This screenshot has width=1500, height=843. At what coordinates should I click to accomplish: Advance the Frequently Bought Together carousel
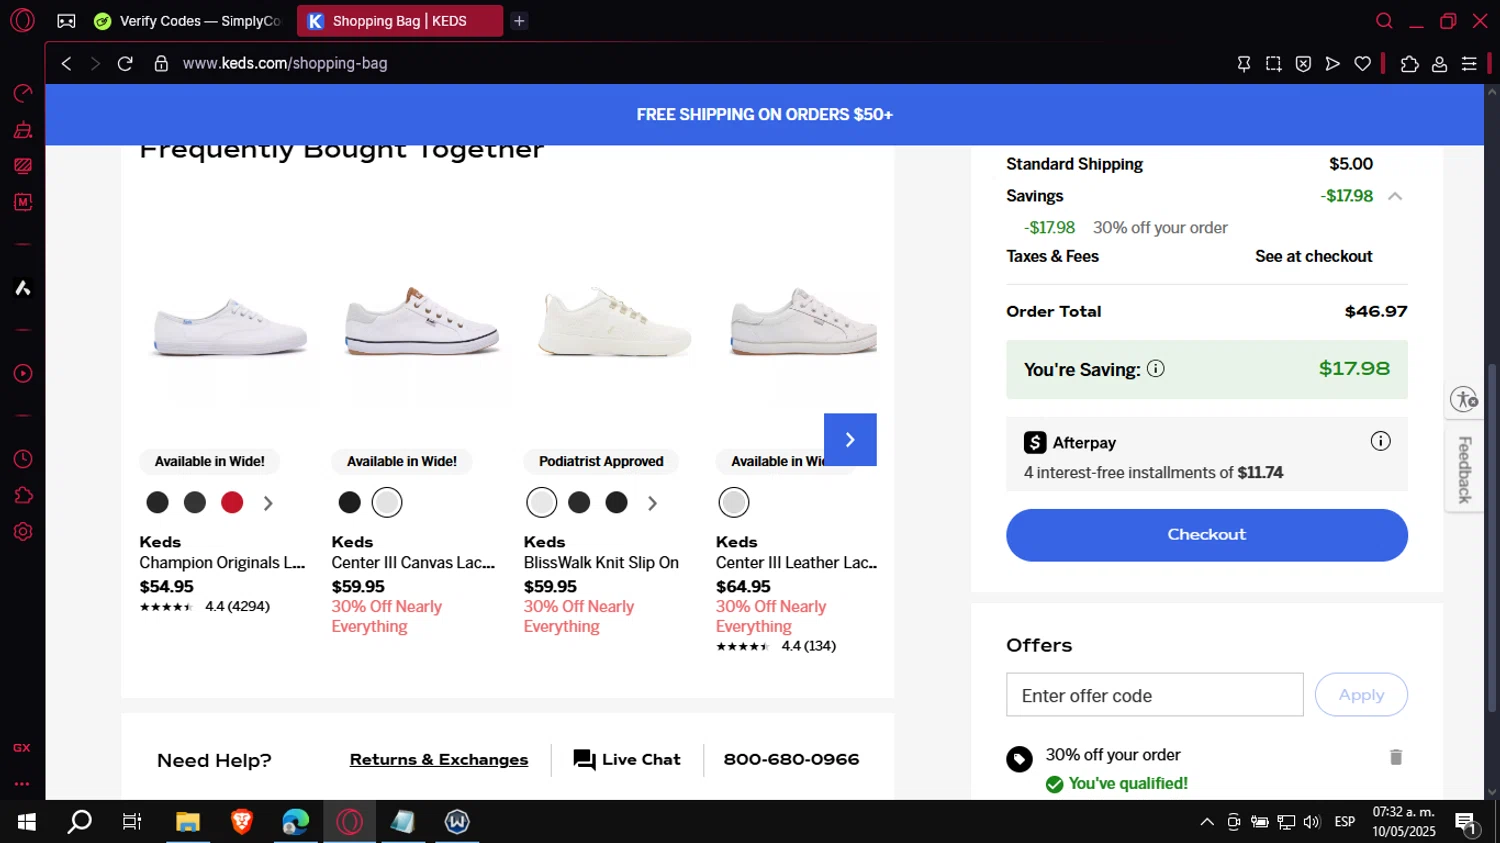pyautogui.click(x=850, y=440)
